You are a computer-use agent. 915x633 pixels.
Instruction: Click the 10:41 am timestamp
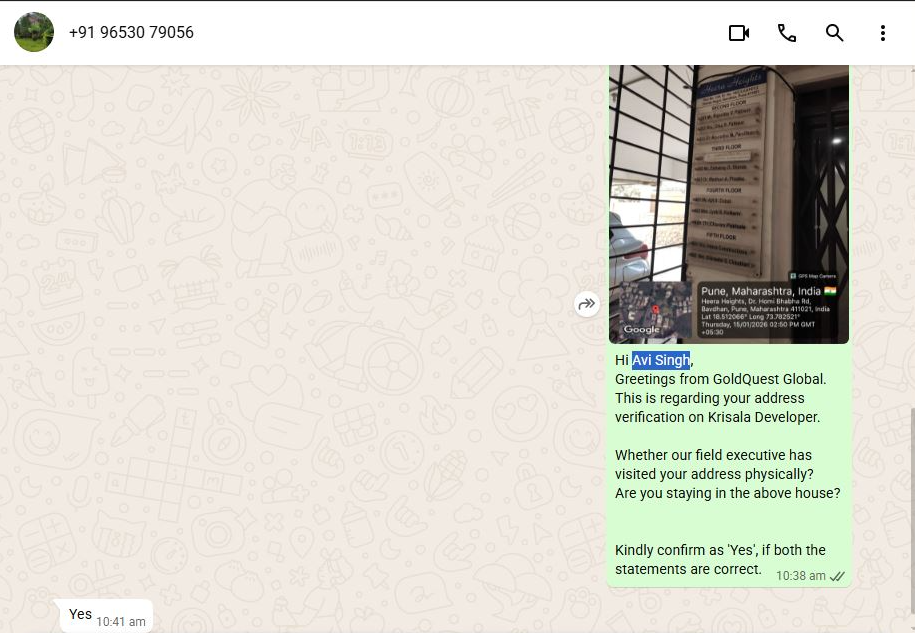[121, 622]
